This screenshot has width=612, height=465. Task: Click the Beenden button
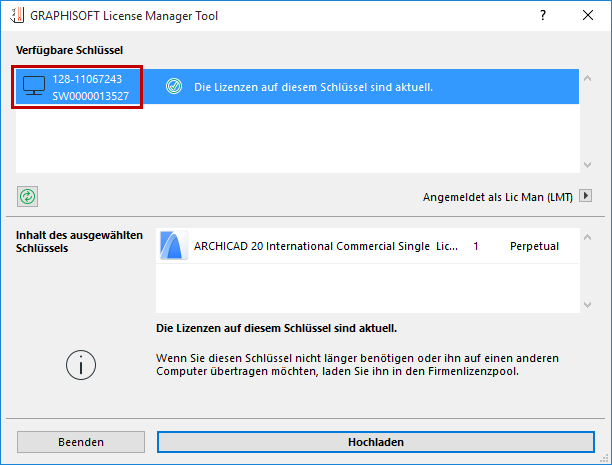pyautogui.click(x=81, y=442)
